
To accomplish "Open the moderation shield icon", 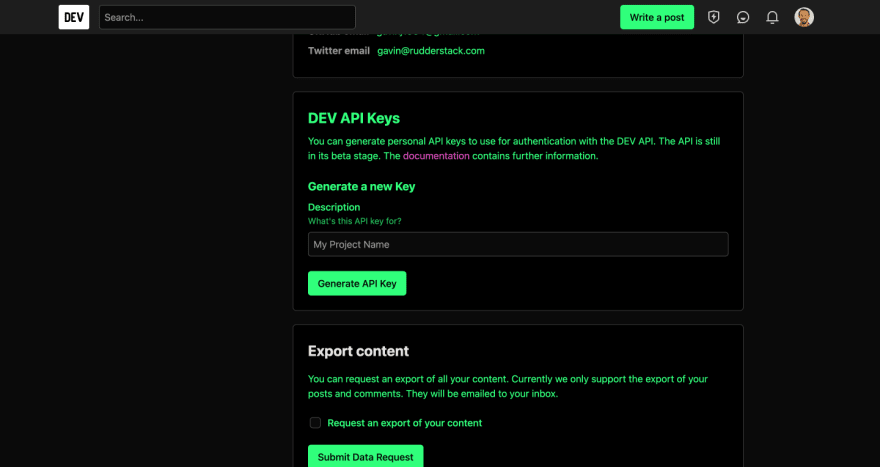I will (x=713, y=17).
